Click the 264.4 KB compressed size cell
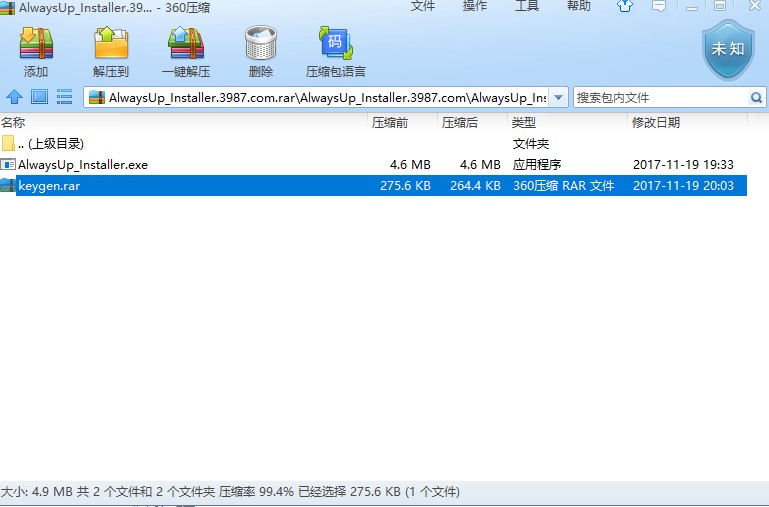This screenshot has height=507, width=769. coord(475,186)
